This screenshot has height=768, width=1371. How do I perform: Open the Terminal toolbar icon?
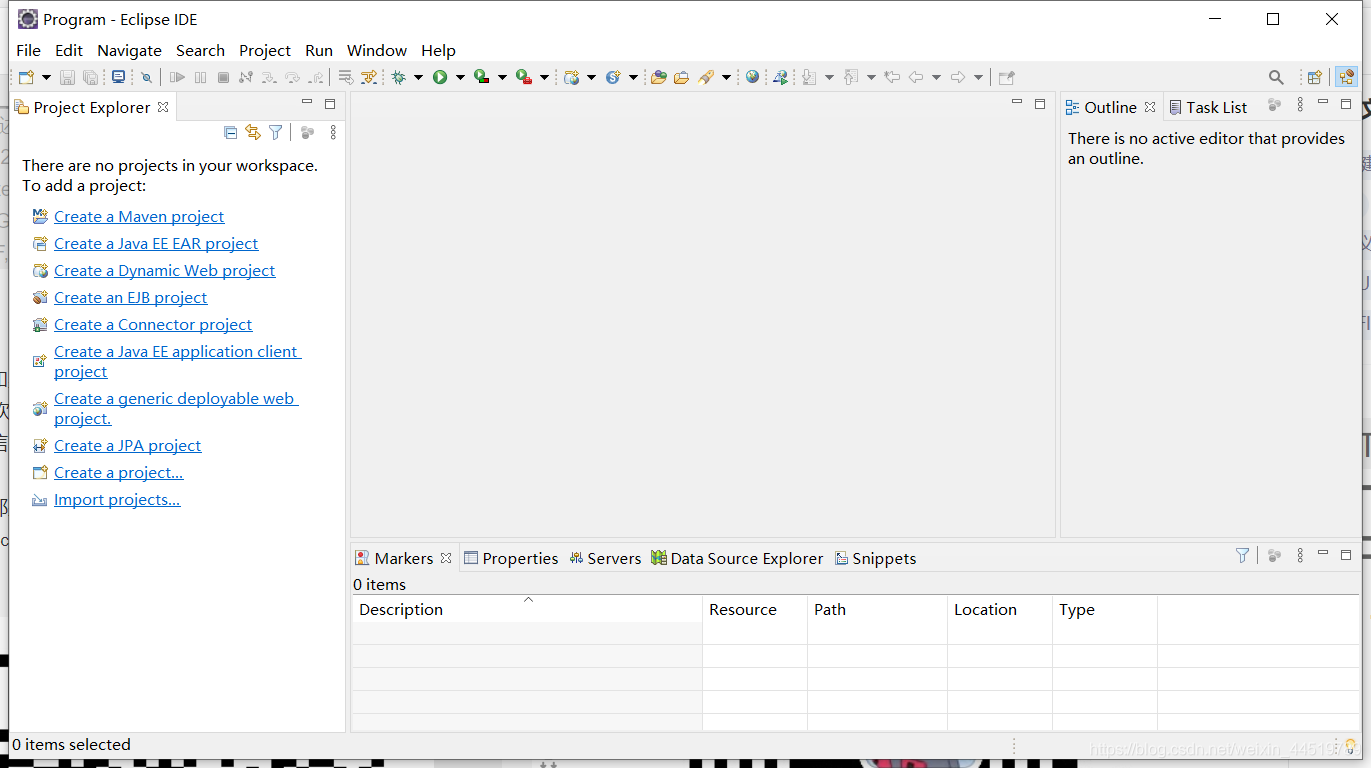pyautogui.click(x=119, y=77)
